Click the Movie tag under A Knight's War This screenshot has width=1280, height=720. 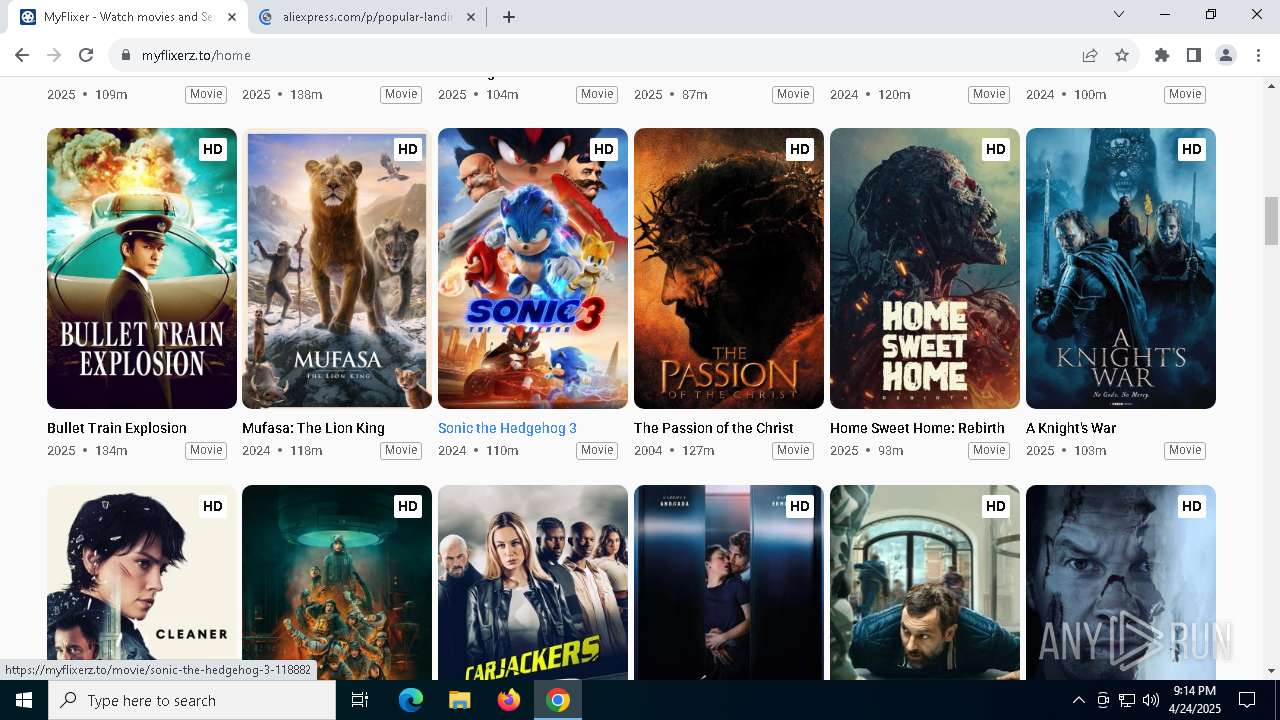[1185, 451]
